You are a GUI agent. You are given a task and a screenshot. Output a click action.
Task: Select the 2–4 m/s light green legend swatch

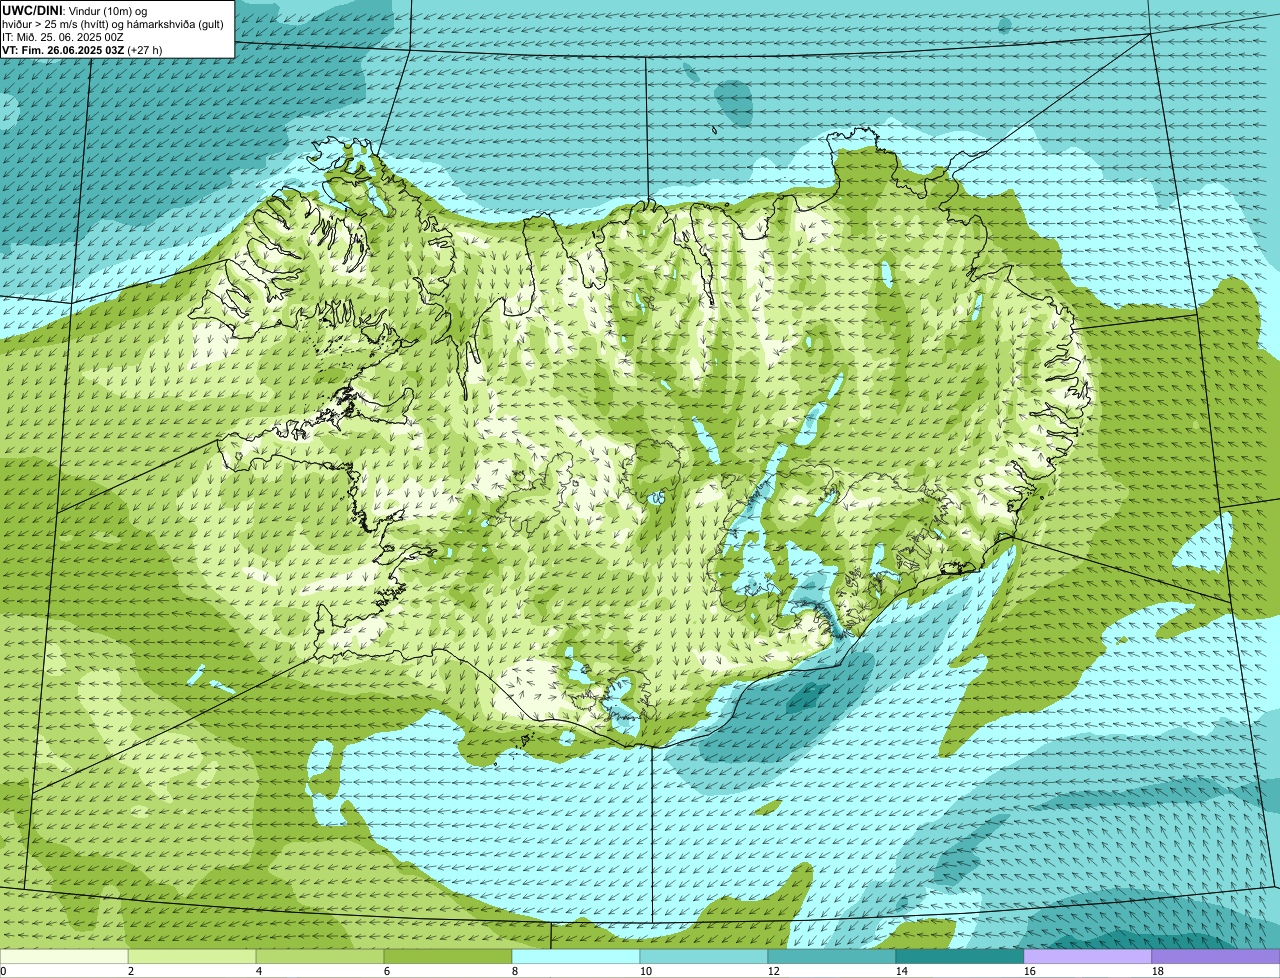point(192,957)
